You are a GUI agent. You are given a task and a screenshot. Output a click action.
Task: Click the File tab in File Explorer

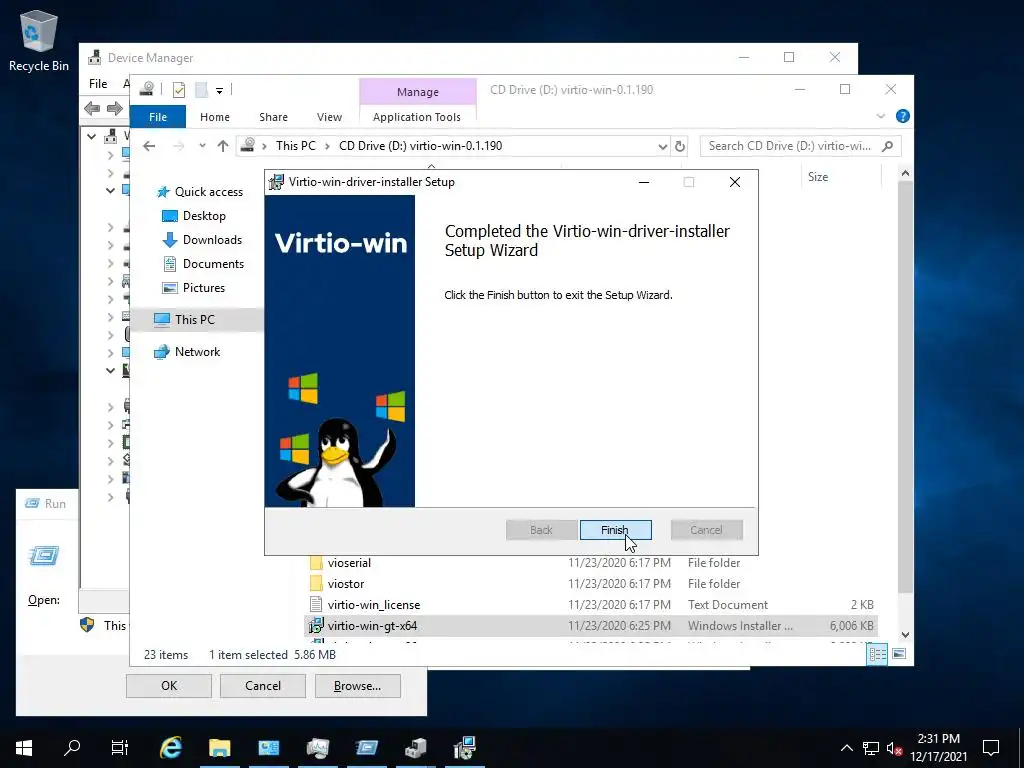coord(157,117)
